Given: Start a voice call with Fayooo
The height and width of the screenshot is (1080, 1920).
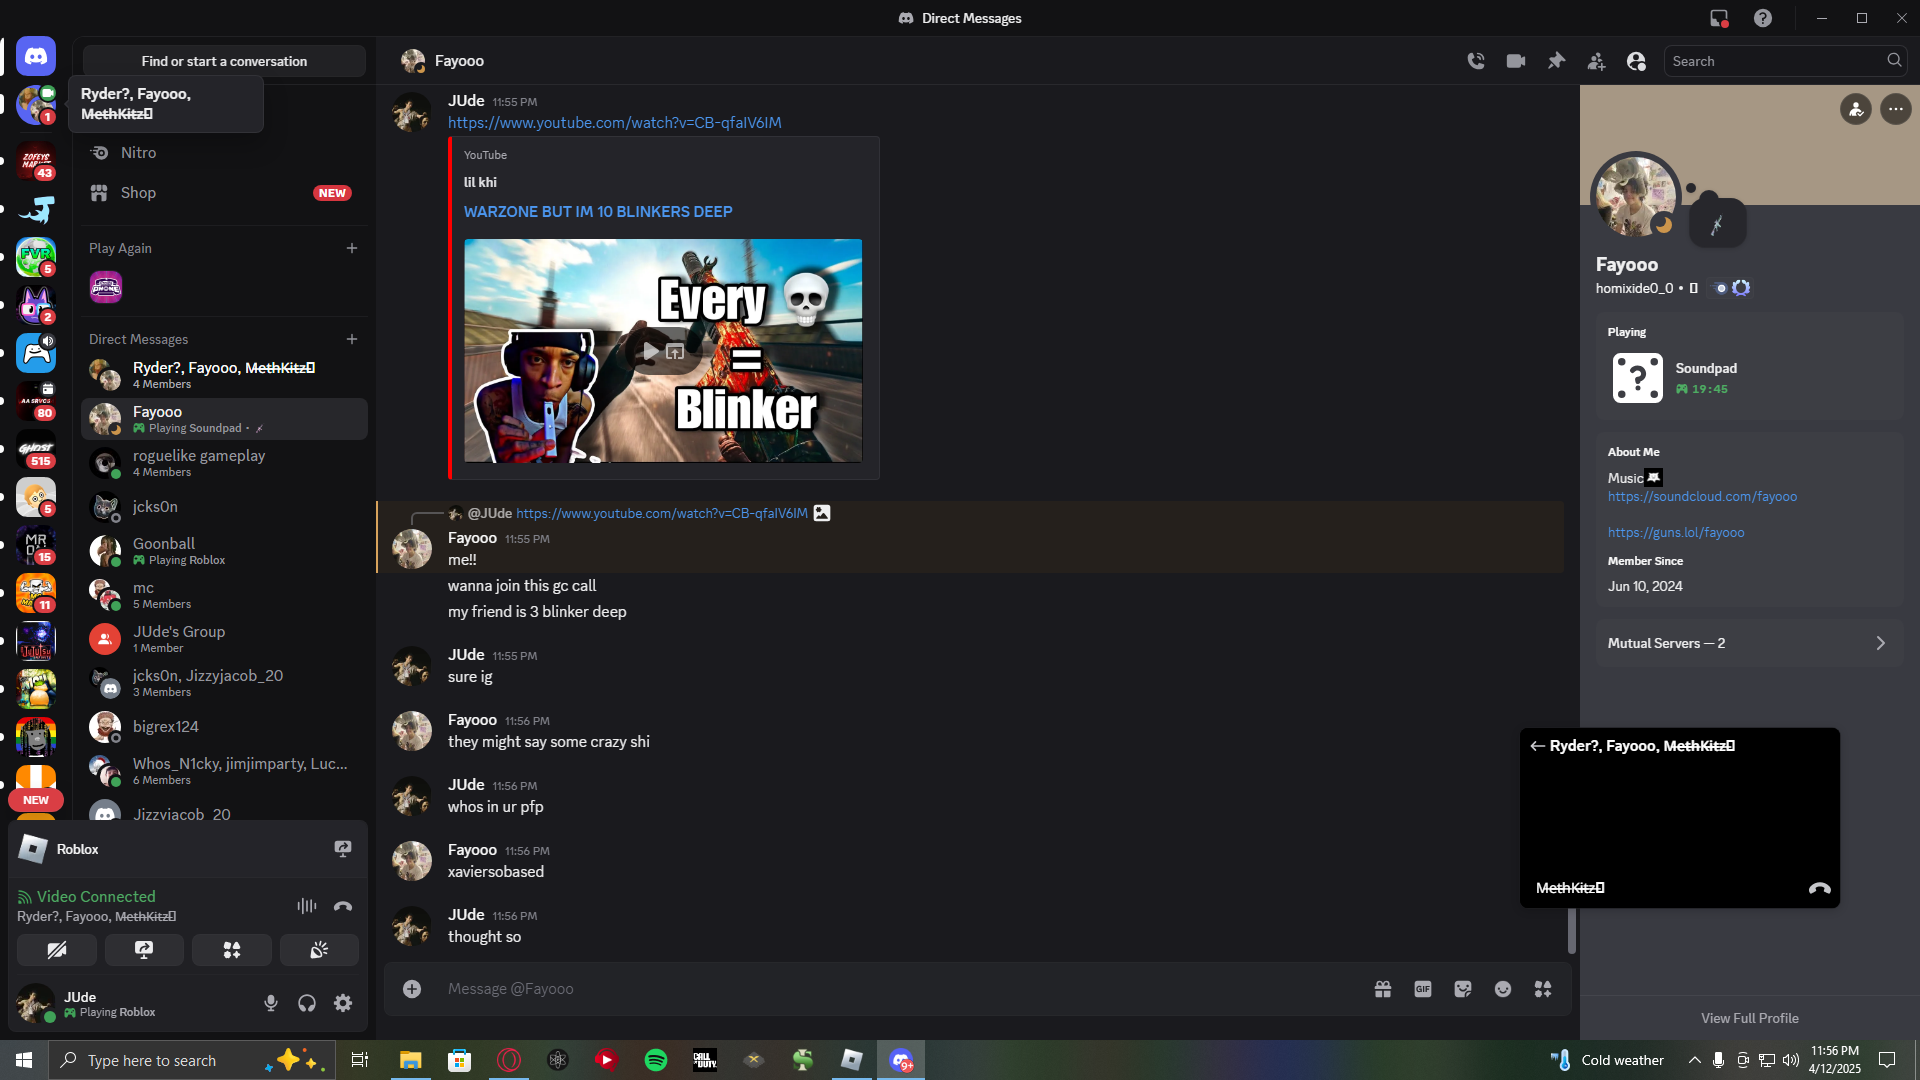Looking at the screenshot, I should click(1476, 61).
